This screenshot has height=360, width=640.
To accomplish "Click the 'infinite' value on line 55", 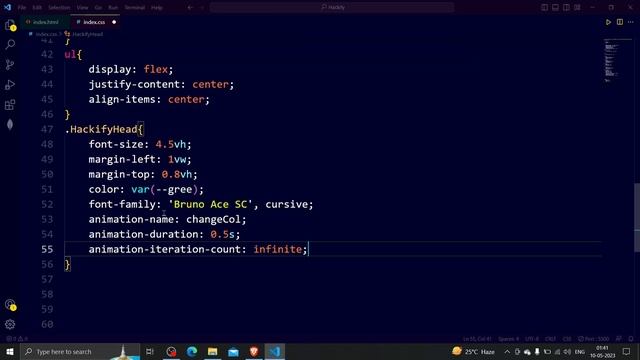I will tap(278, 249).
